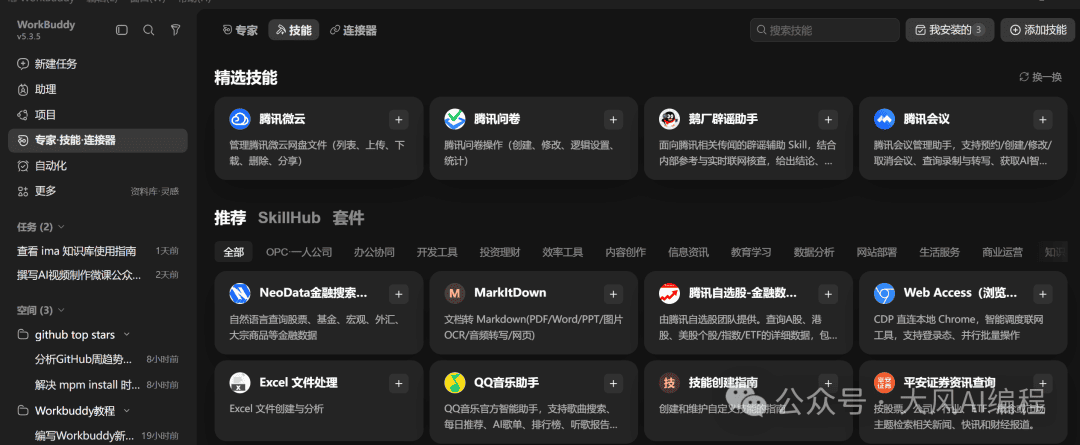Screen dimensions: 1080x445
Task: Add the 腾讯问卷 skill
Action: click(x=613, y=119)
